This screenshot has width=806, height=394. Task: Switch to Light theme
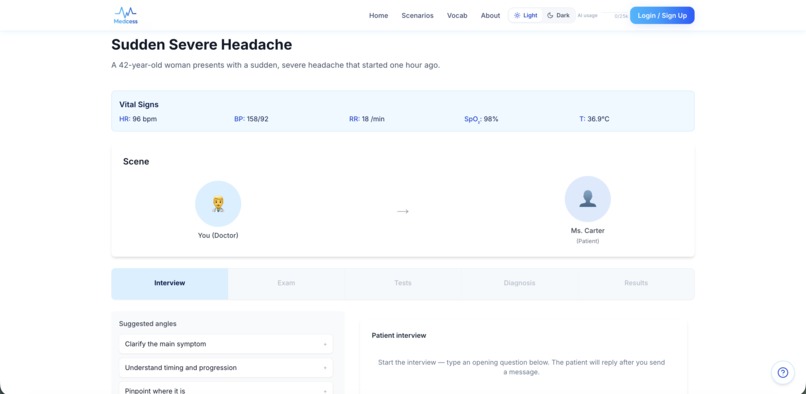click(x=525, y=15)
